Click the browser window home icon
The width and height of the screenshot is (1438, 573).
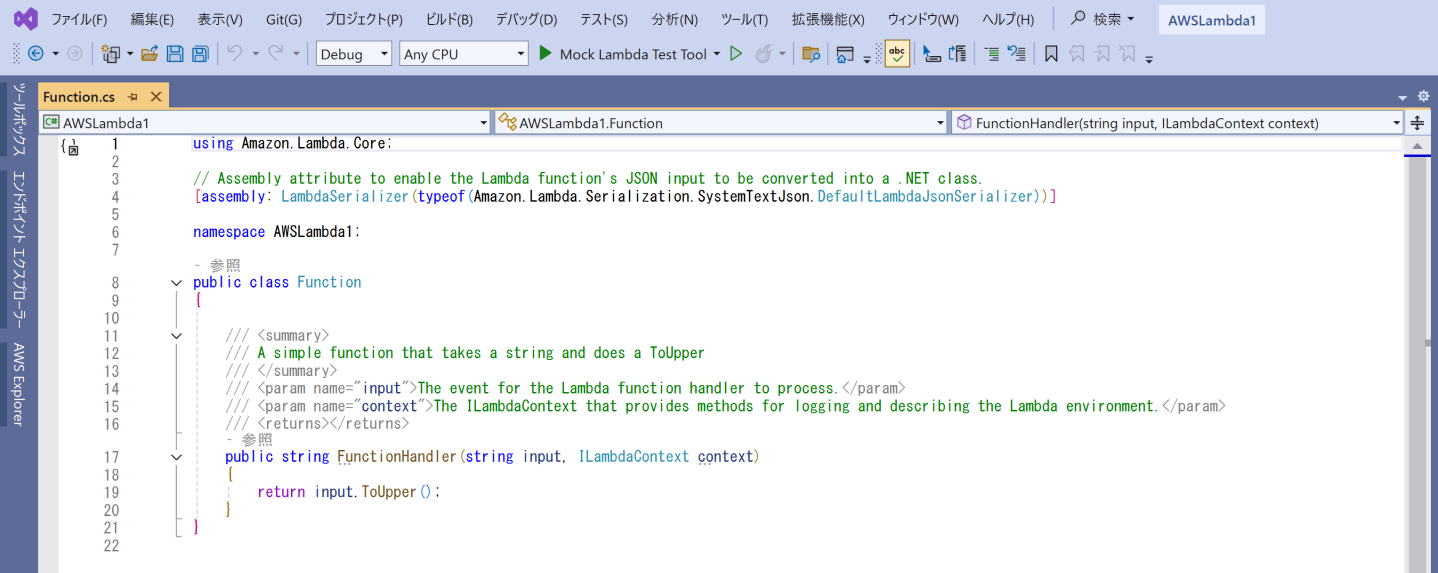845,54
